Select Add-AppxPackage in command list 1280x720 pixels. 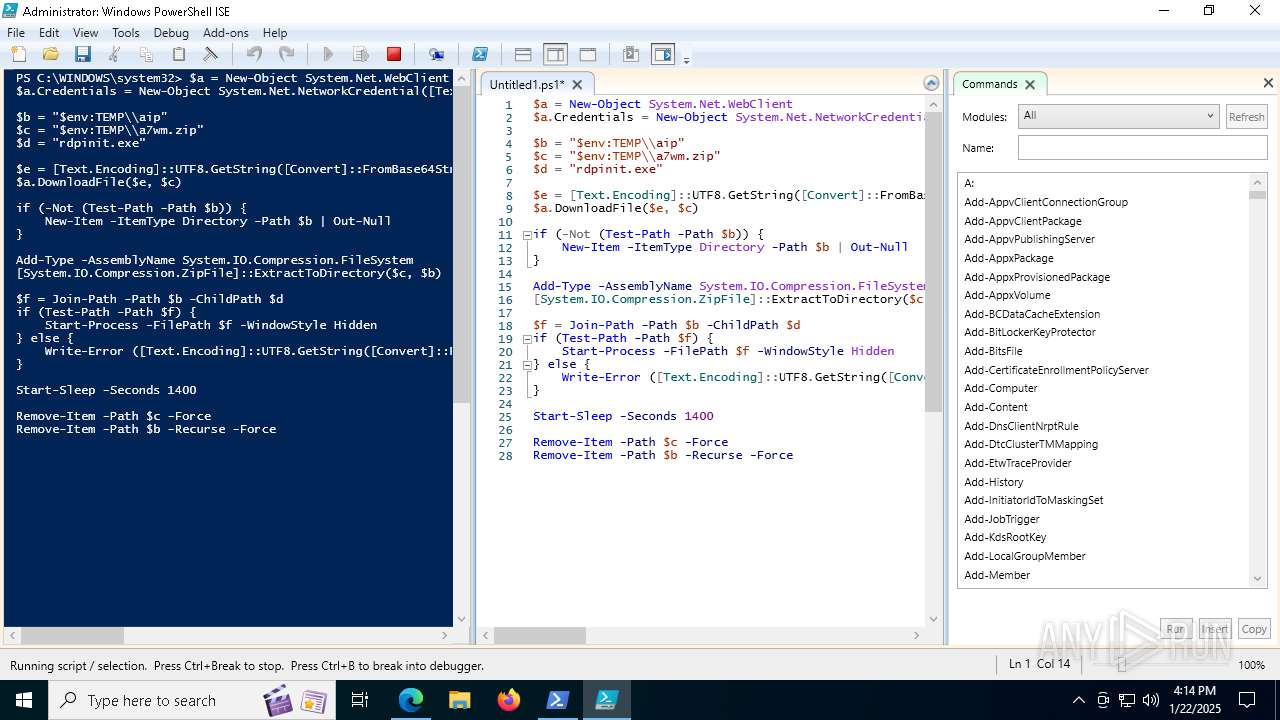tap(1009, 258)
